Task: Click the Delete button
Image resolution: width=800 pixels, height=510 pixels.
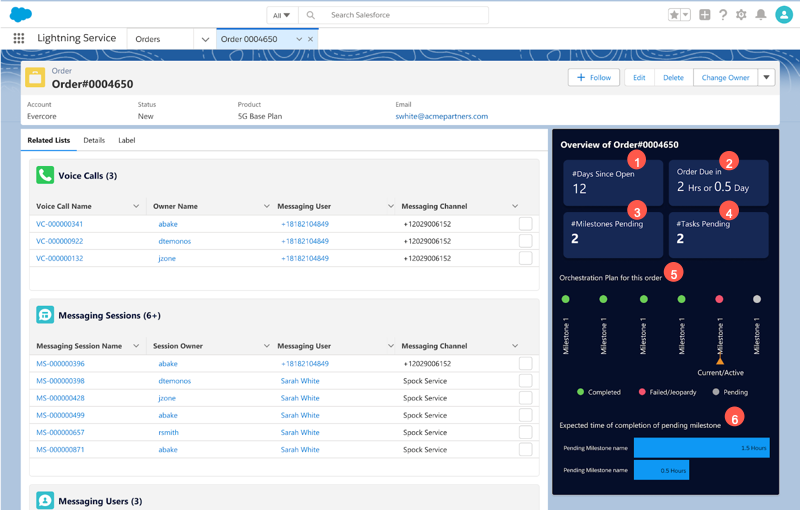Action: (673, 78)
